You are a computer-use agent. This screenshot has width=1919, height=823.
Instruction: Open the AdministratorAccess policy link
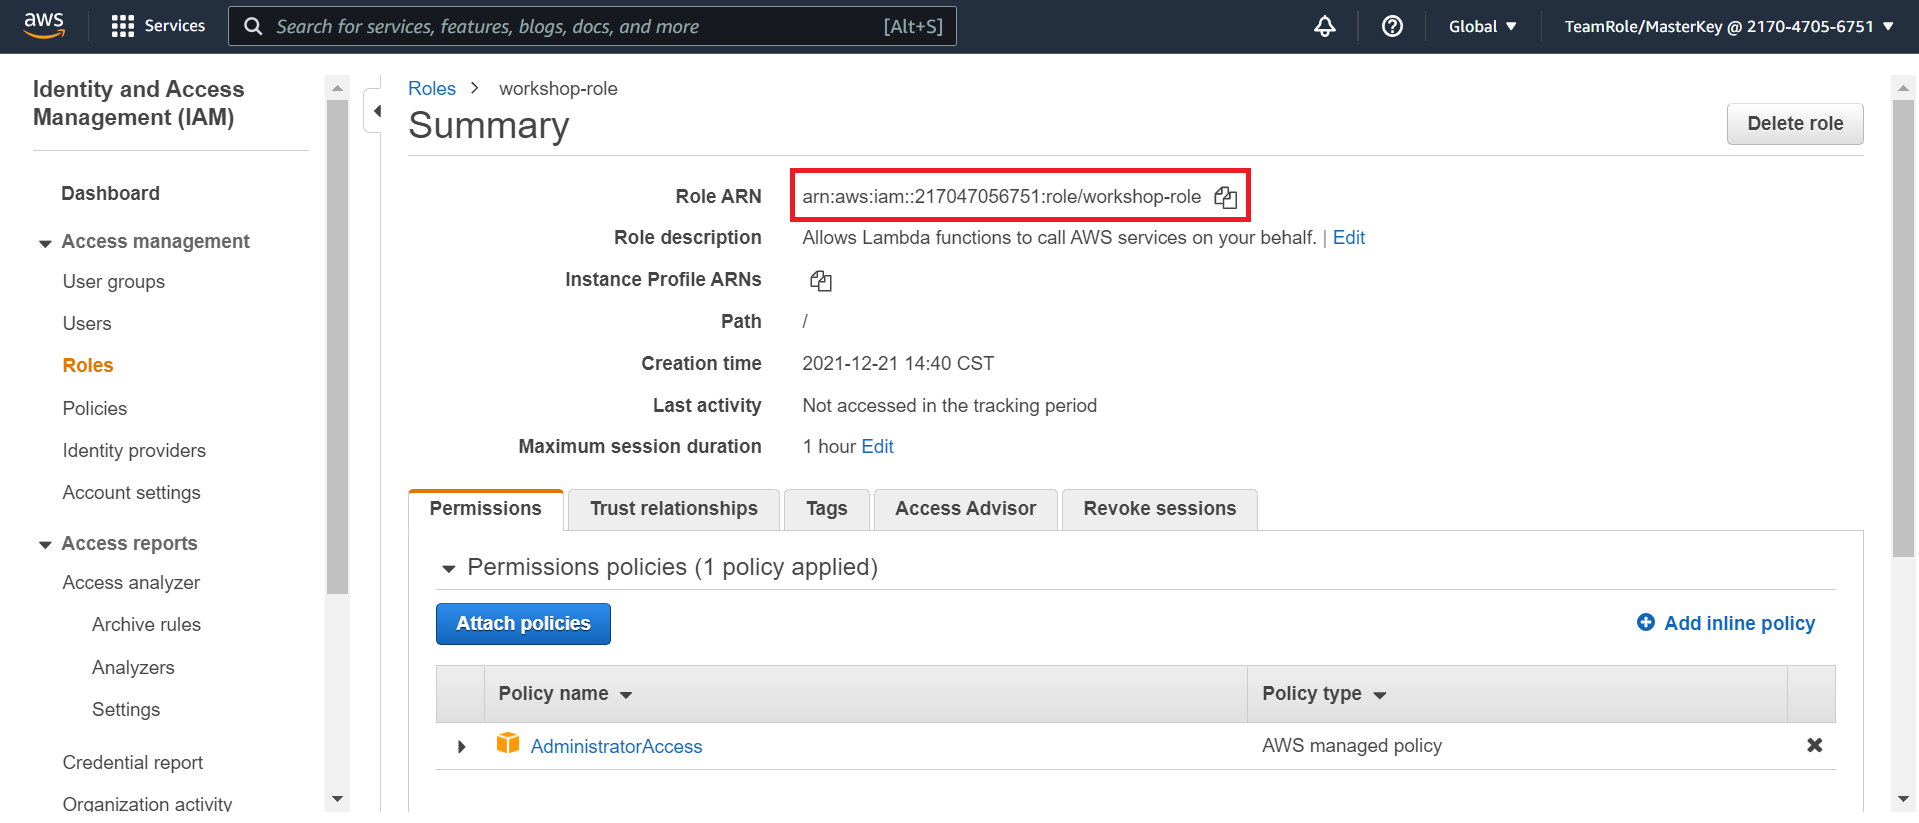616,747
